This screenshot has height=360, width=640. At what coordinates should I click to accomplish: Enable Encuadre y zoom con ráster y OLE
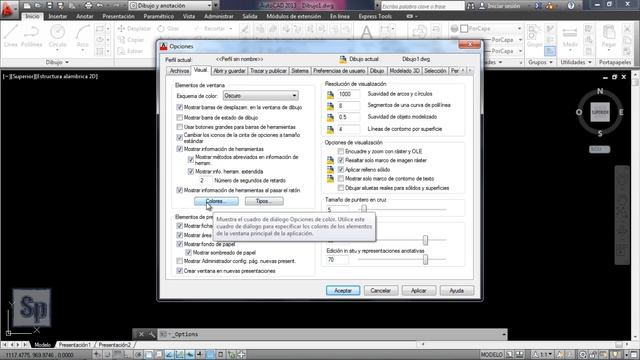[x=341, y=151]
